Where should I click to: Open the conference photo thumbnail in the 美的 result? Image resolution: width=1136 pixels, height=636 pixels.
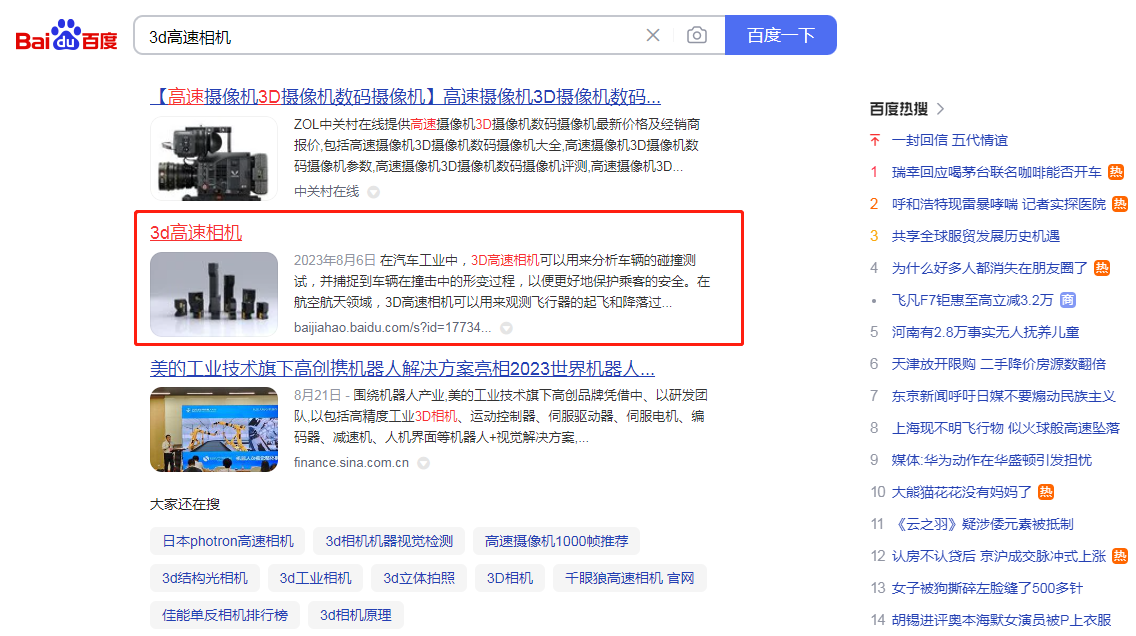pyautogui.click(x=214, y=430)
